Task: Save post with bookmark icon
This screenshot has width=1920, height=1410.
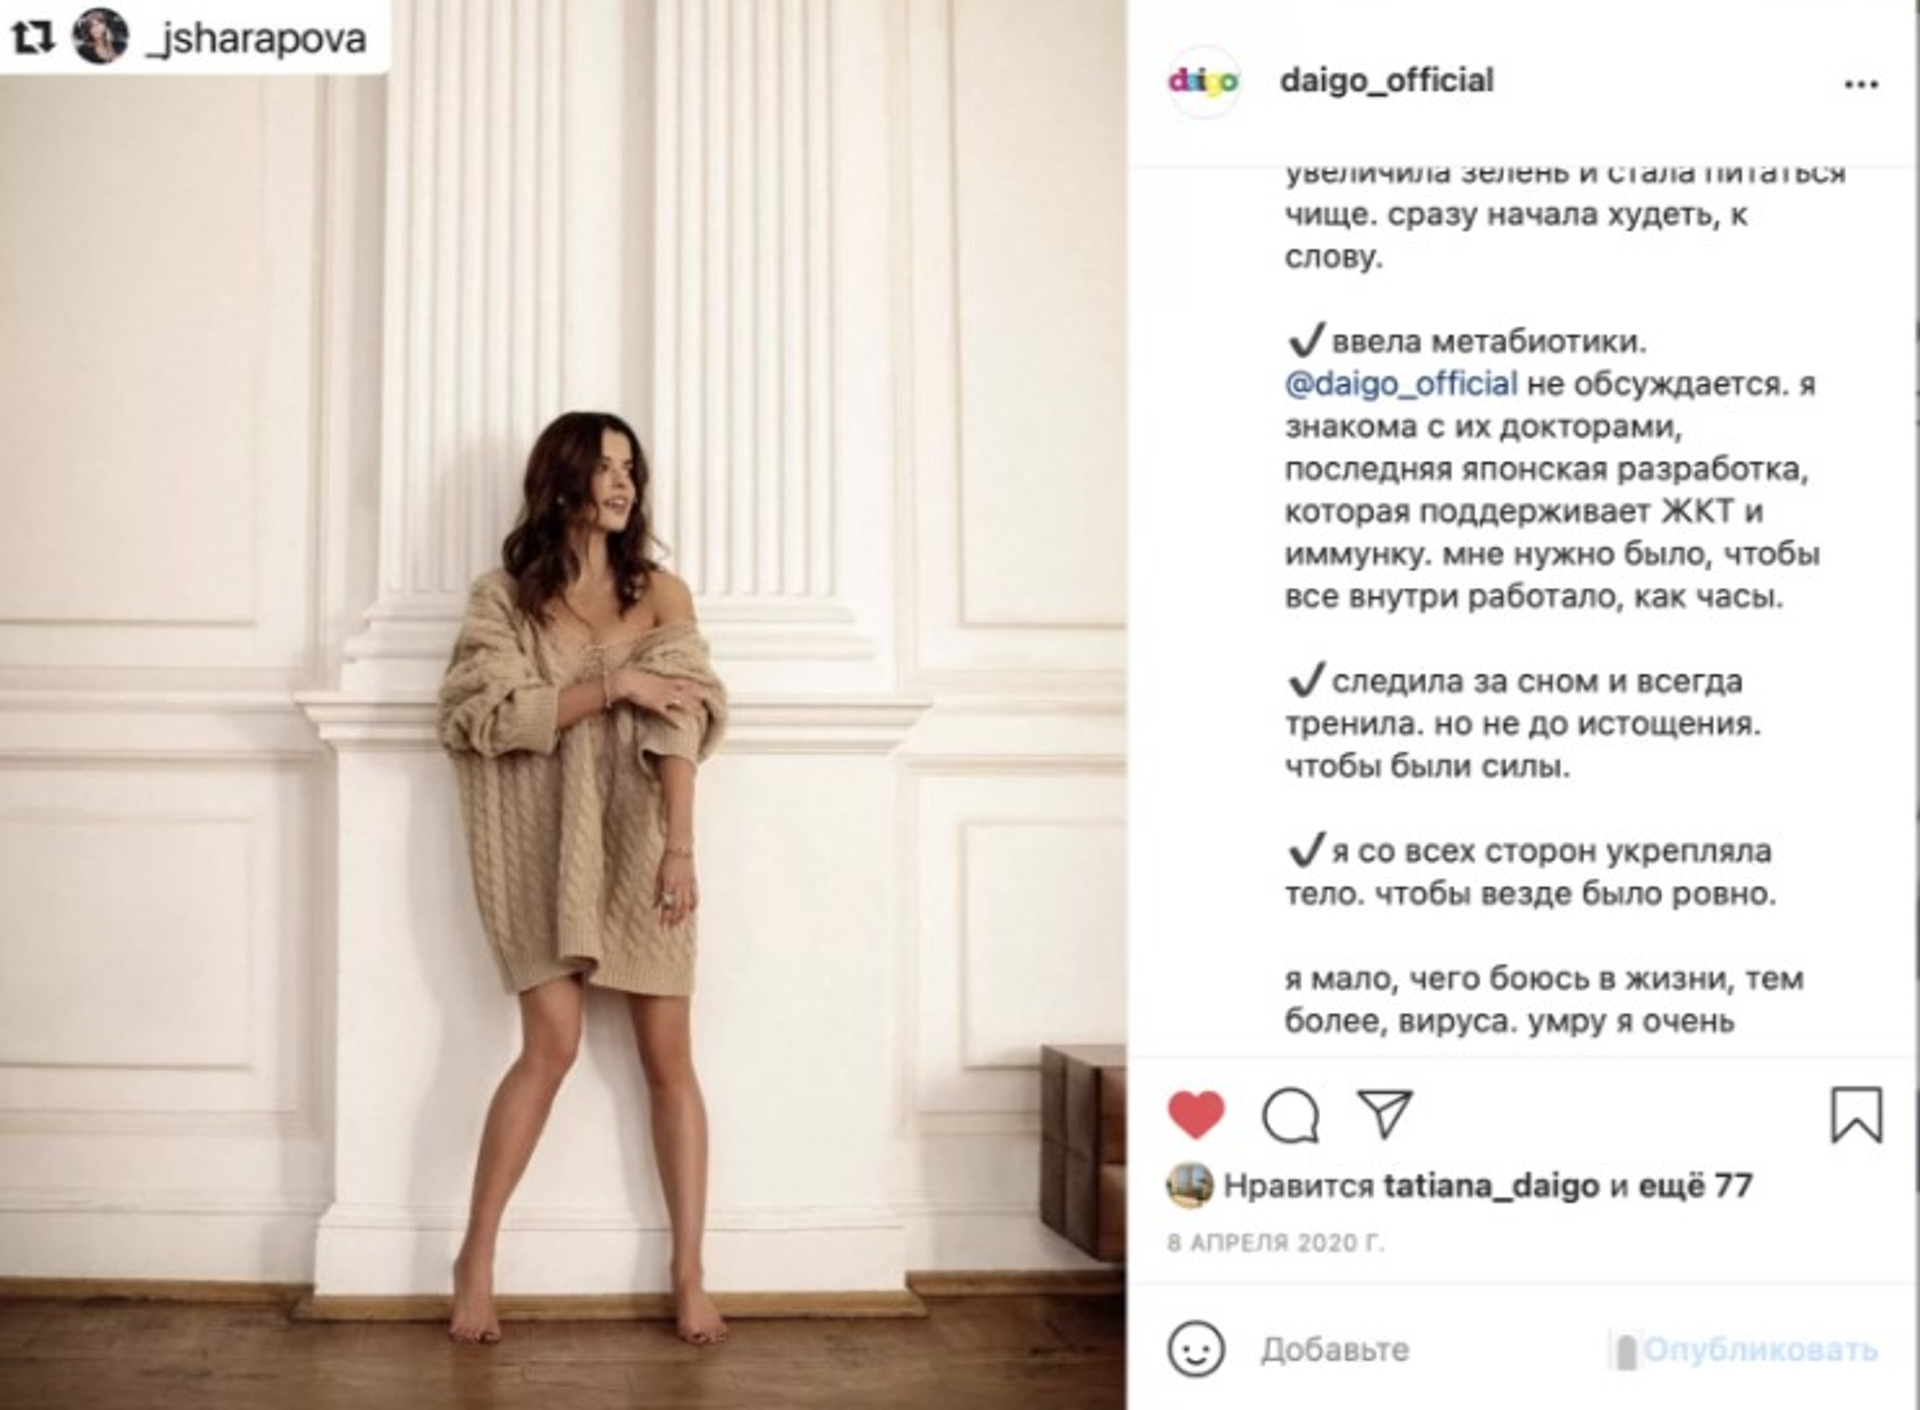Action: pyautogui.click(x=1856, y=1114)
